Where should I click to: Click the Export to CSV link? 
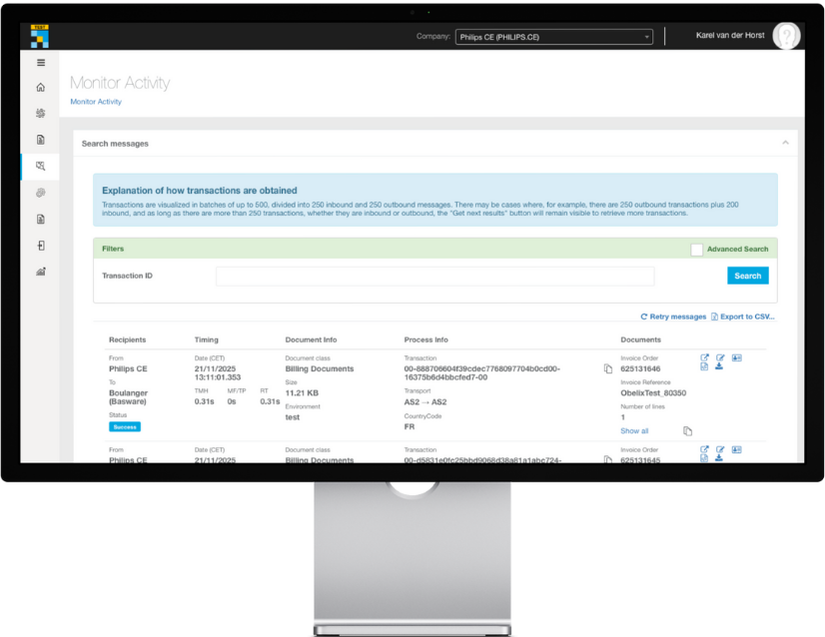(x=748, y=316)
